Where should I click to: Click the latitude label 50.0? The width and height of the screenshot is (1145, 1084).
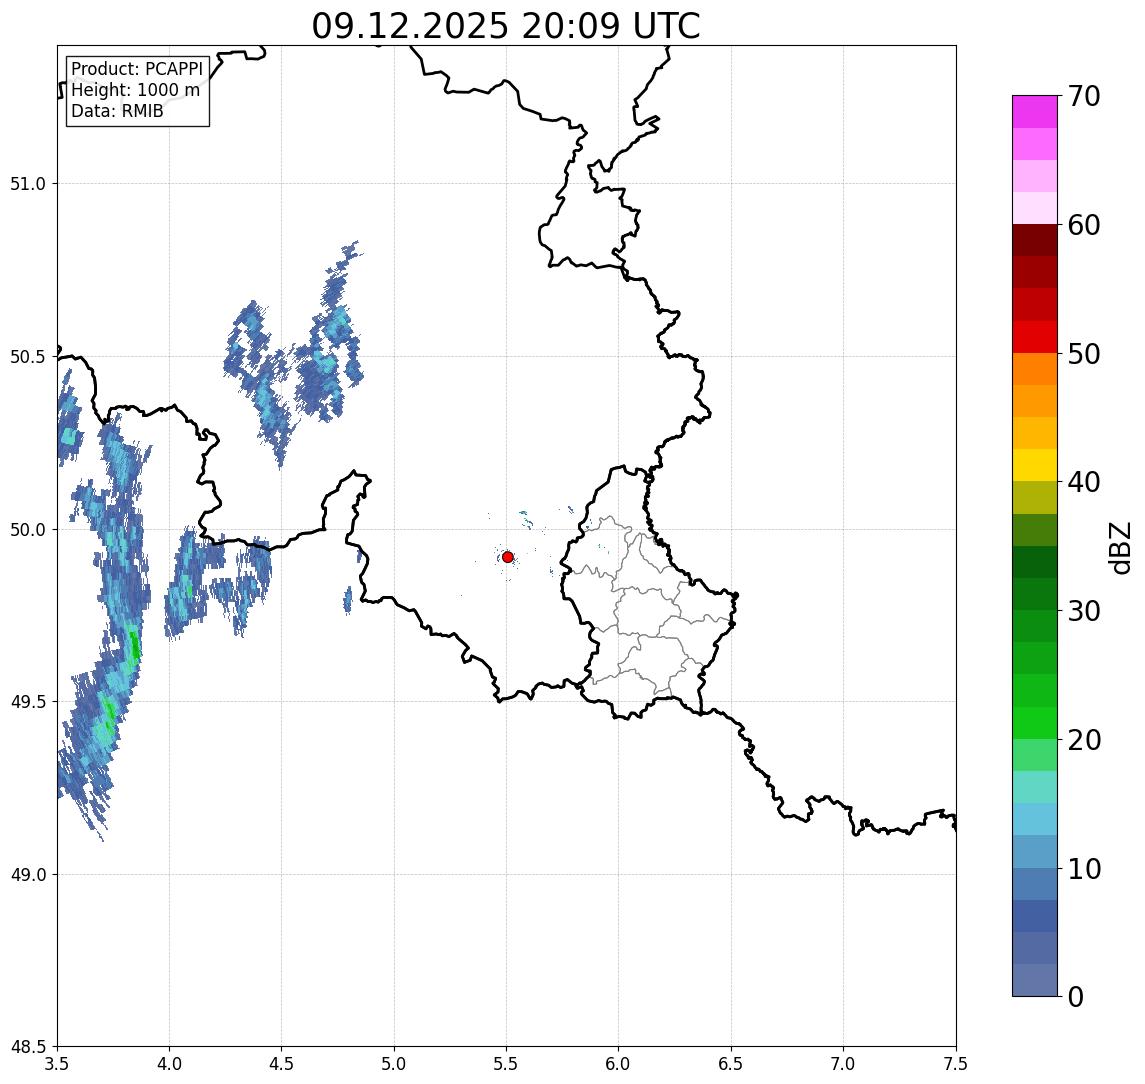click(28, 530)
